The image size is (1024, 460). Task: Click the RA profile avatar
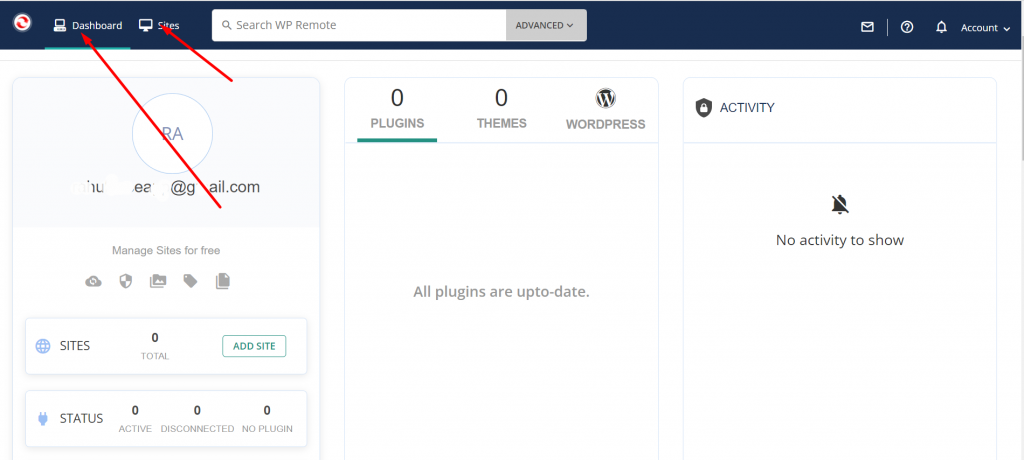pyautogui.click(x=172, y=134)
